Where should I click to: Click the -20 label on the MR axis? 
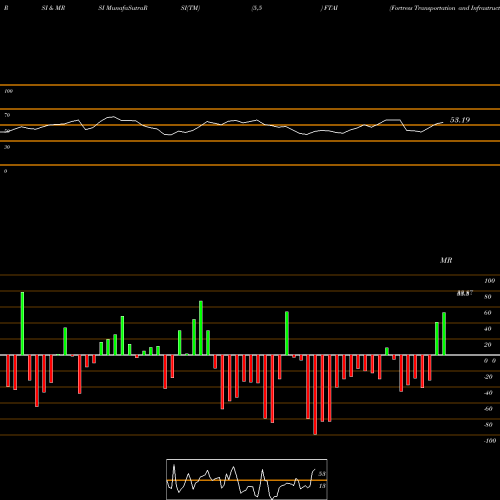488,377
